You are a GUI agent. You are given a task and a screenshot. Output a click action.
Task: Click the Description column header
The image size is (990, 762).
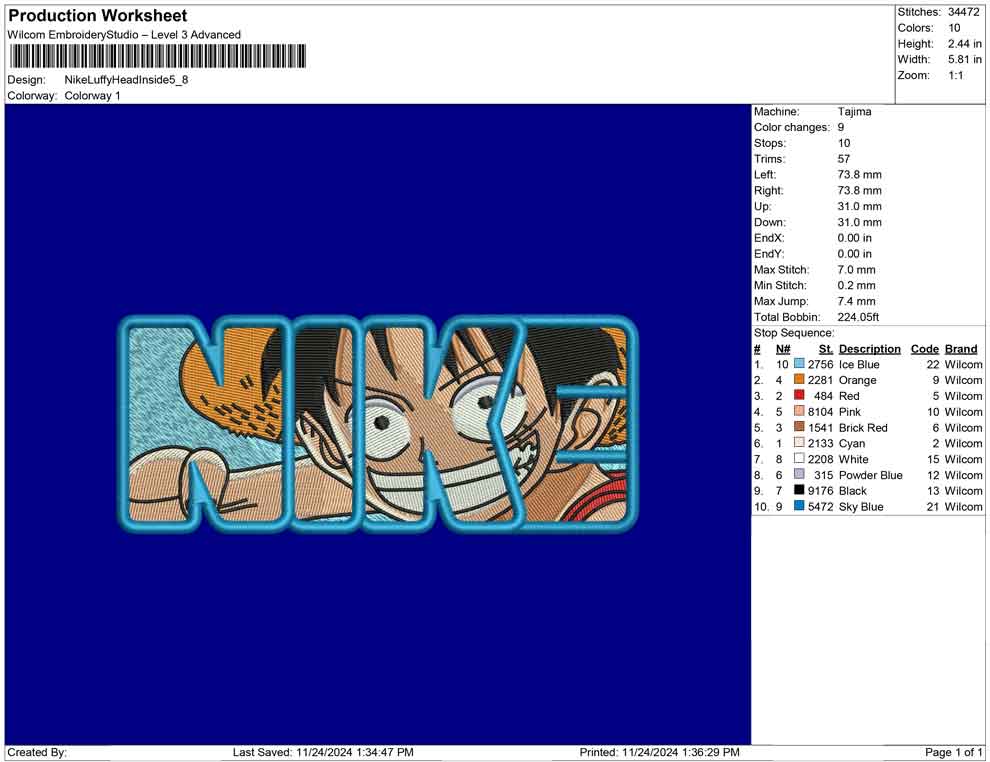[869, 348]
